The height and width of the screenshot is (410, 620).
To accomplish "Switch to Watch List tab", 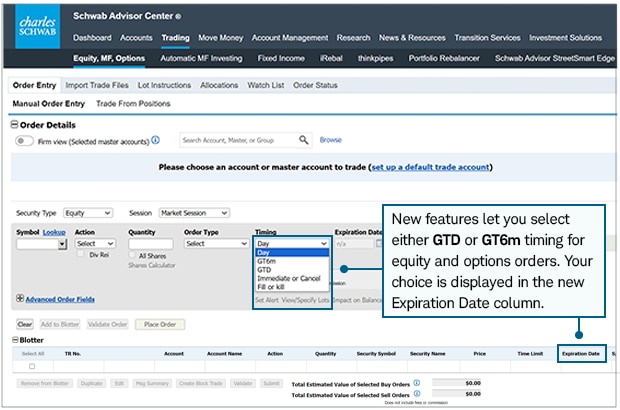I will point(266,85).
